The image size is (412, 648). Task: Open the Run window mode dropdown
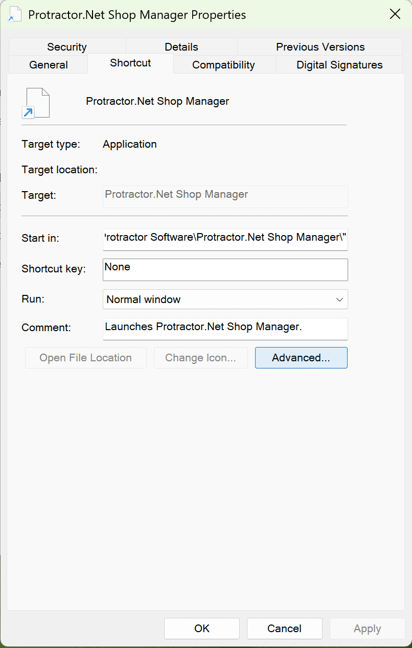pyautogui.click(x=225, y=299)
